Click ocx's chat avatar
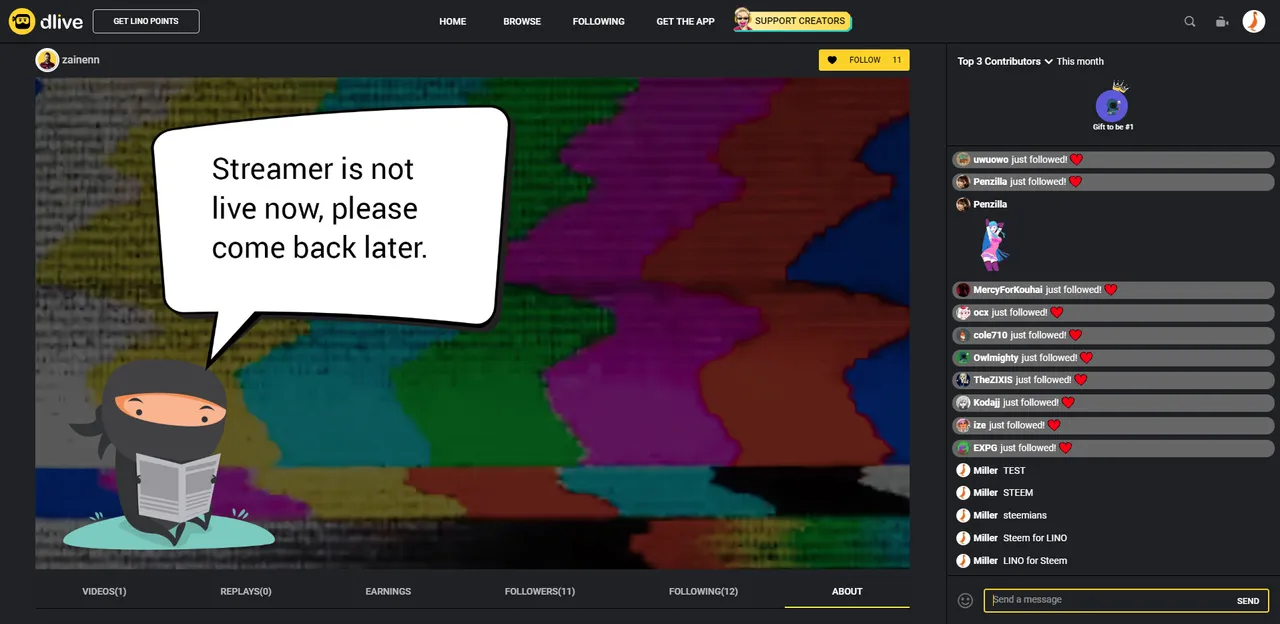This screenshot has width=1280, height=624. point(963,313)
